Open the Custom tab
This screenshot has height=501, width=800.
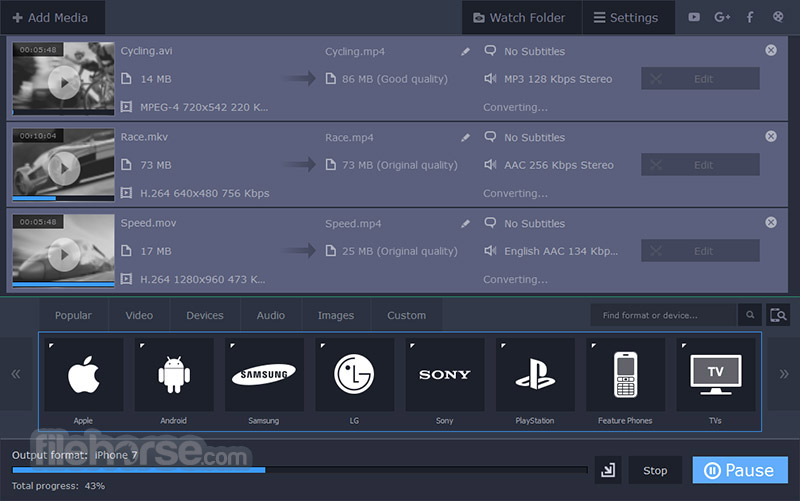click(407, 315)
